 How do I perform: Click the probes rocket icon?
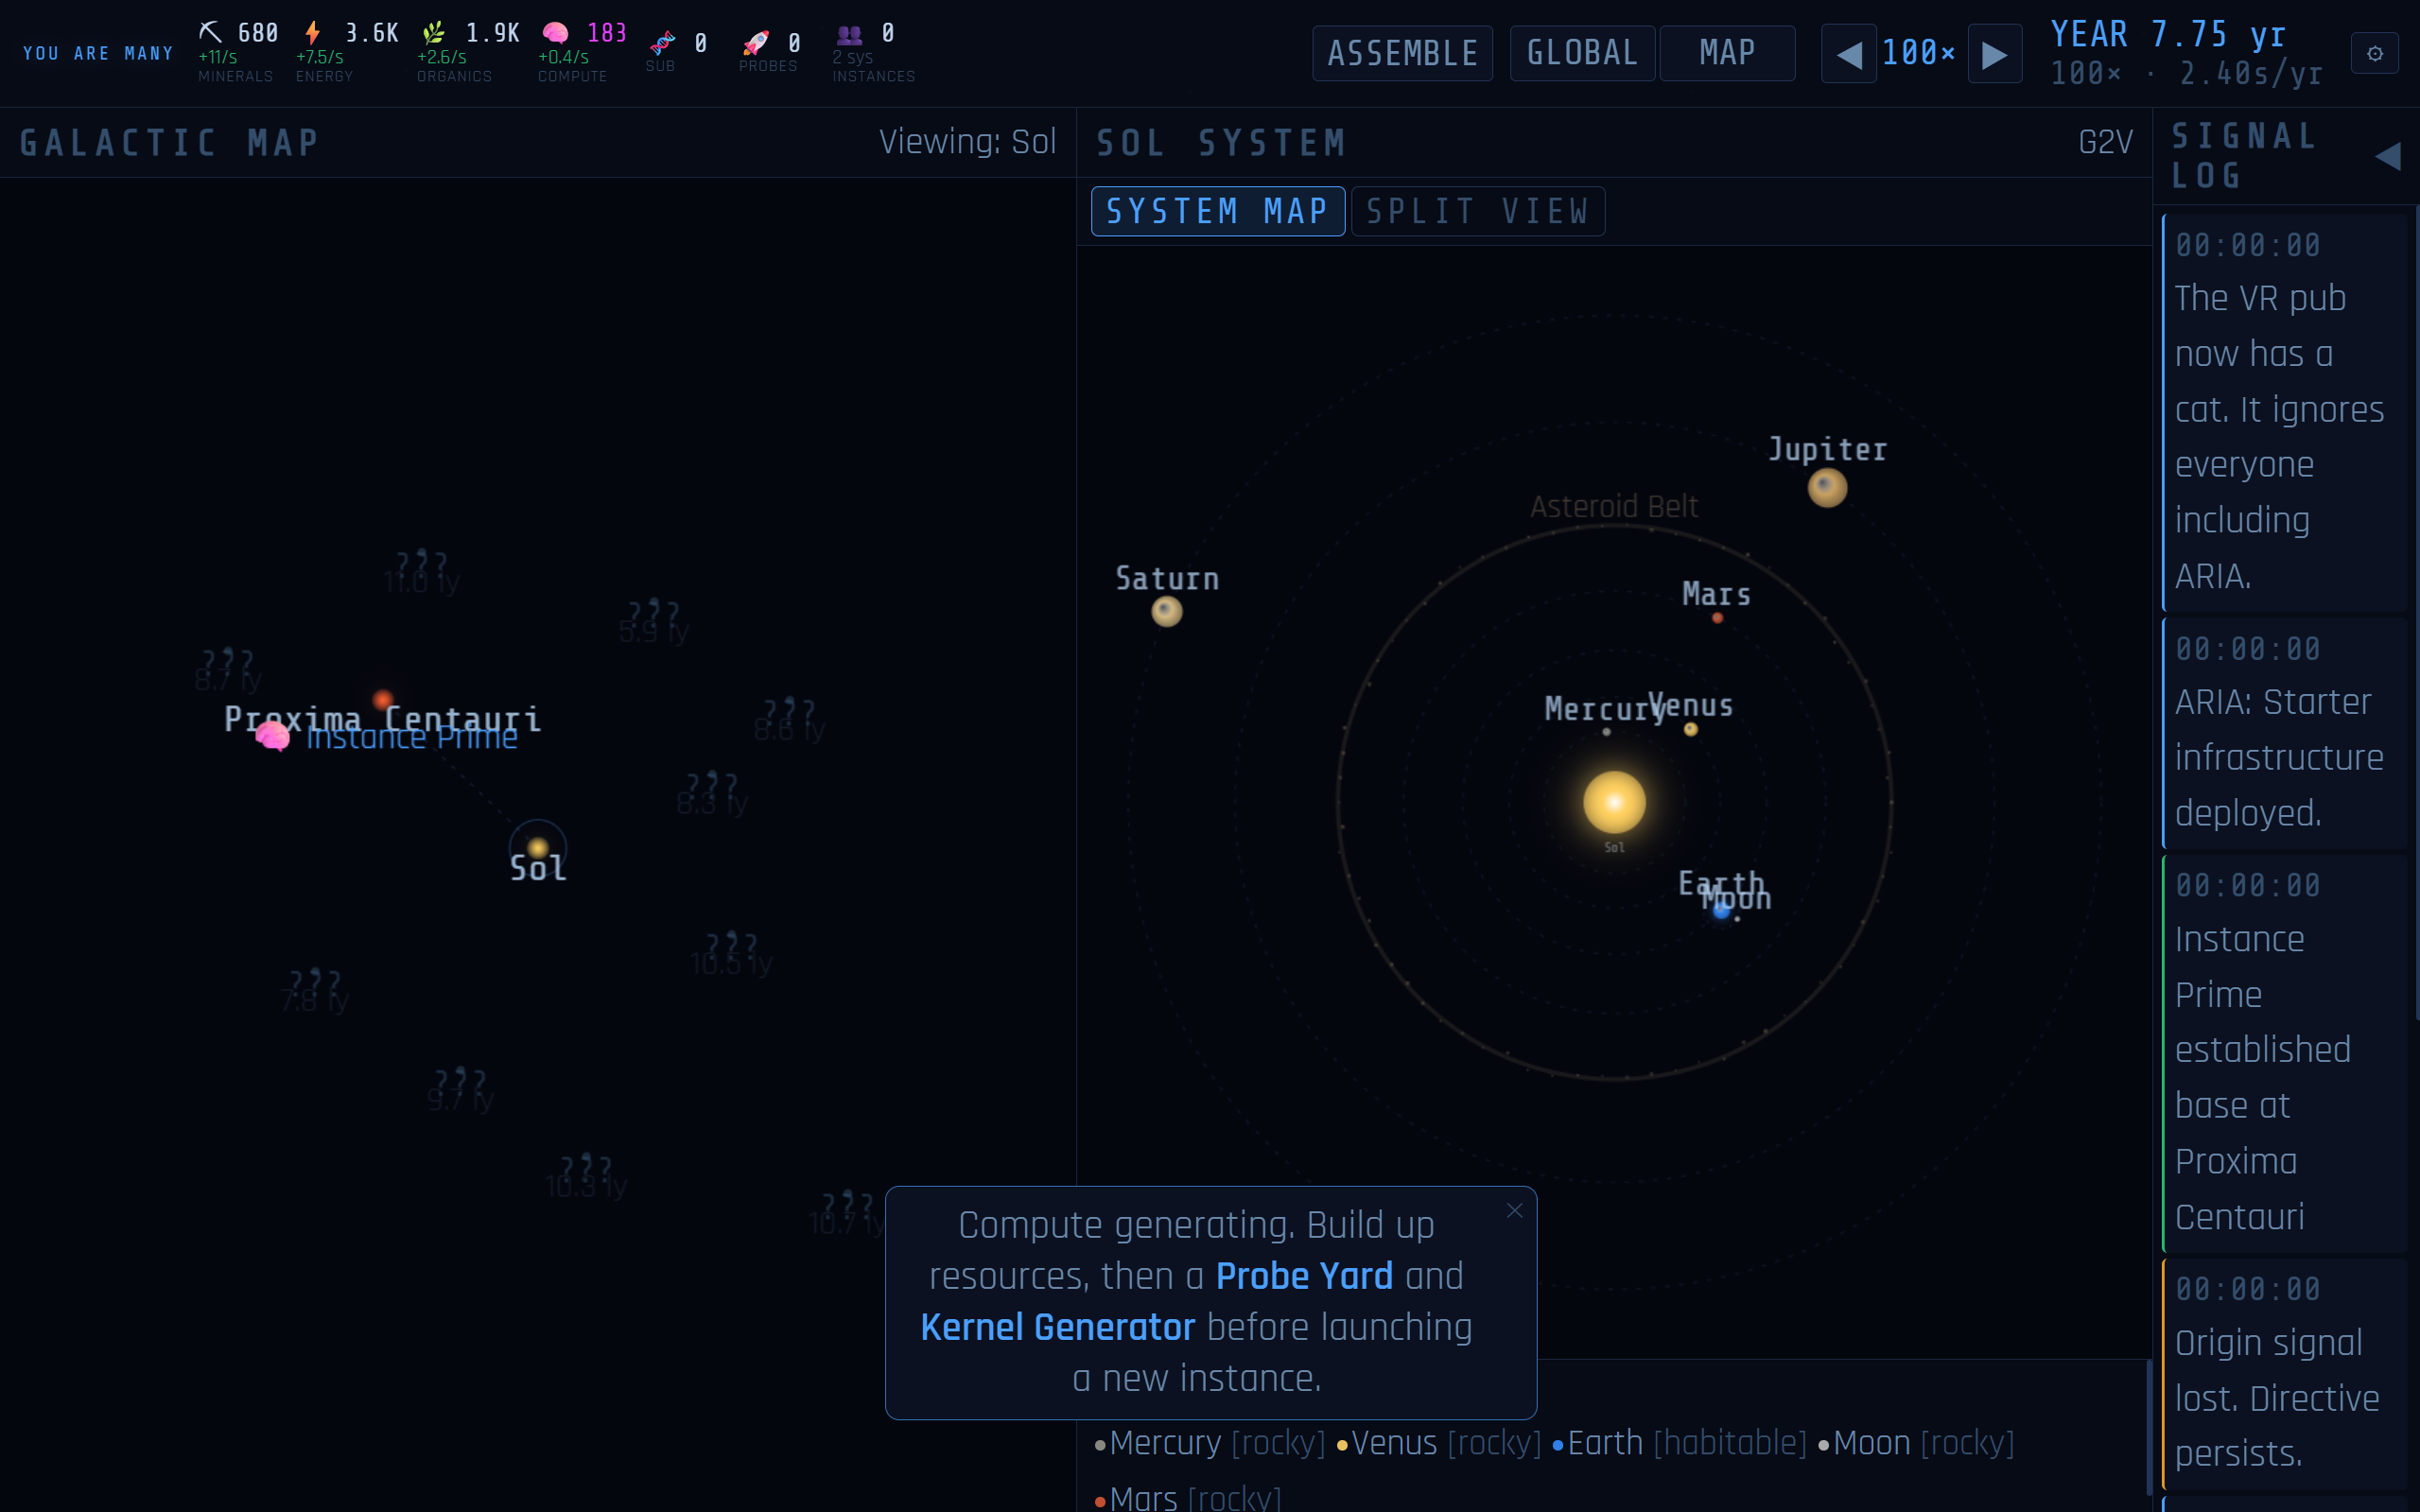757,43
